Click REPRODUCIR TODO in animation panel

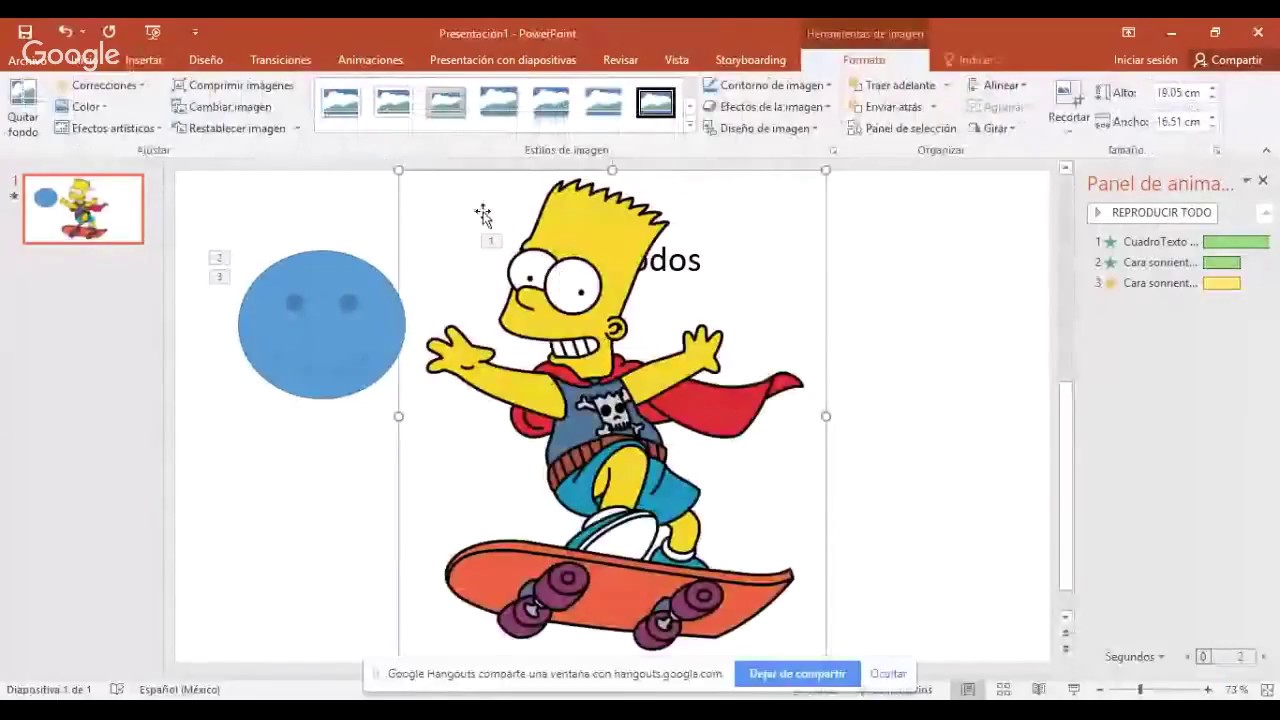(1152, 212)
